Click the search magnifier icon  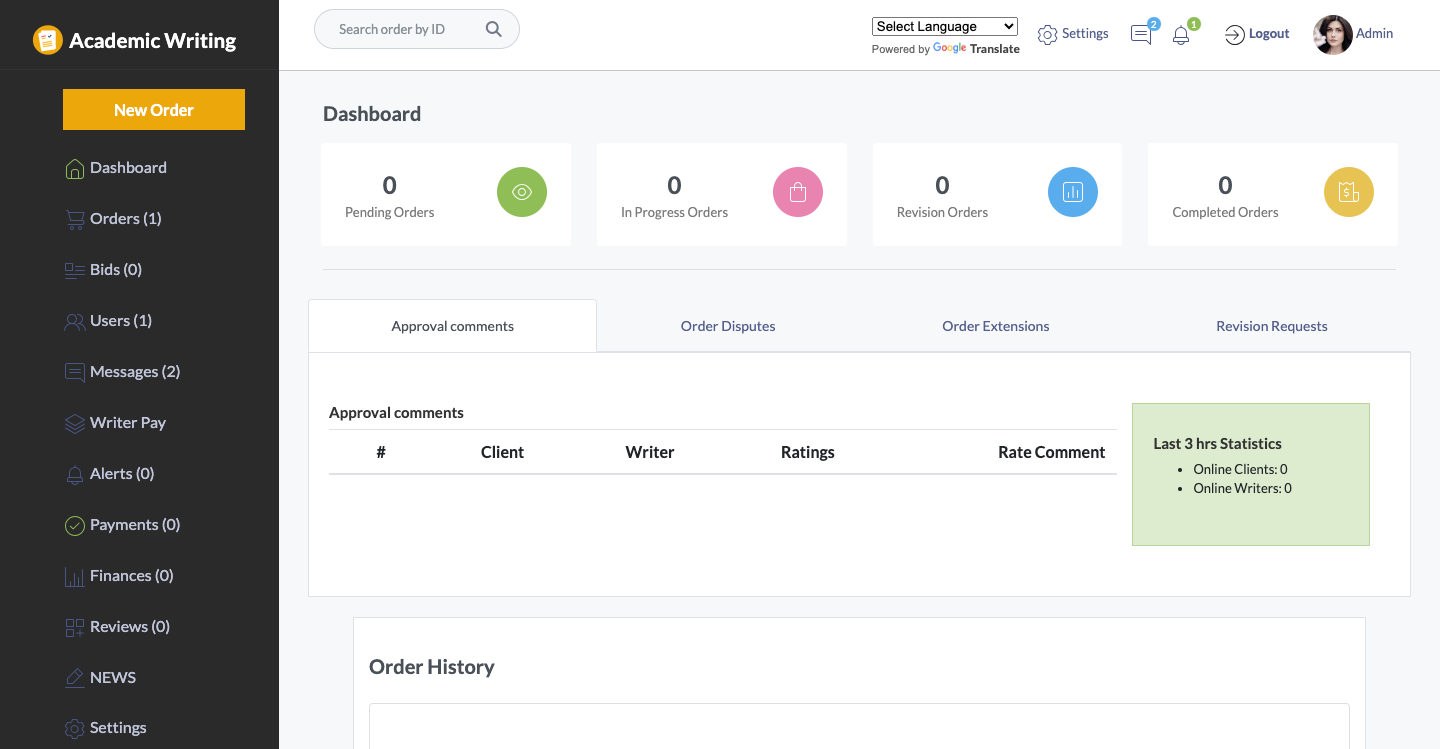tap(493, 29)
